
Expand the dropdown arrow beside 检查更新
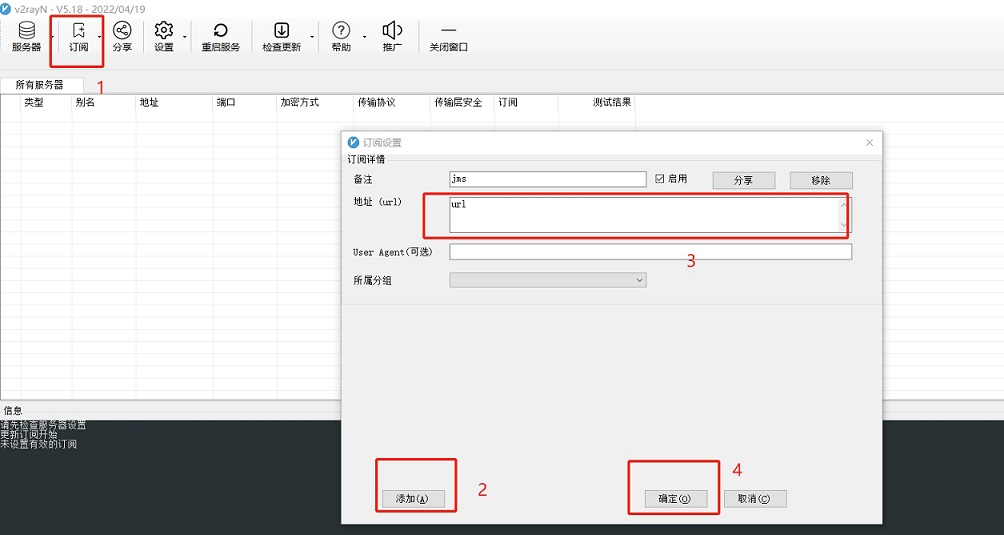point(312,38)
